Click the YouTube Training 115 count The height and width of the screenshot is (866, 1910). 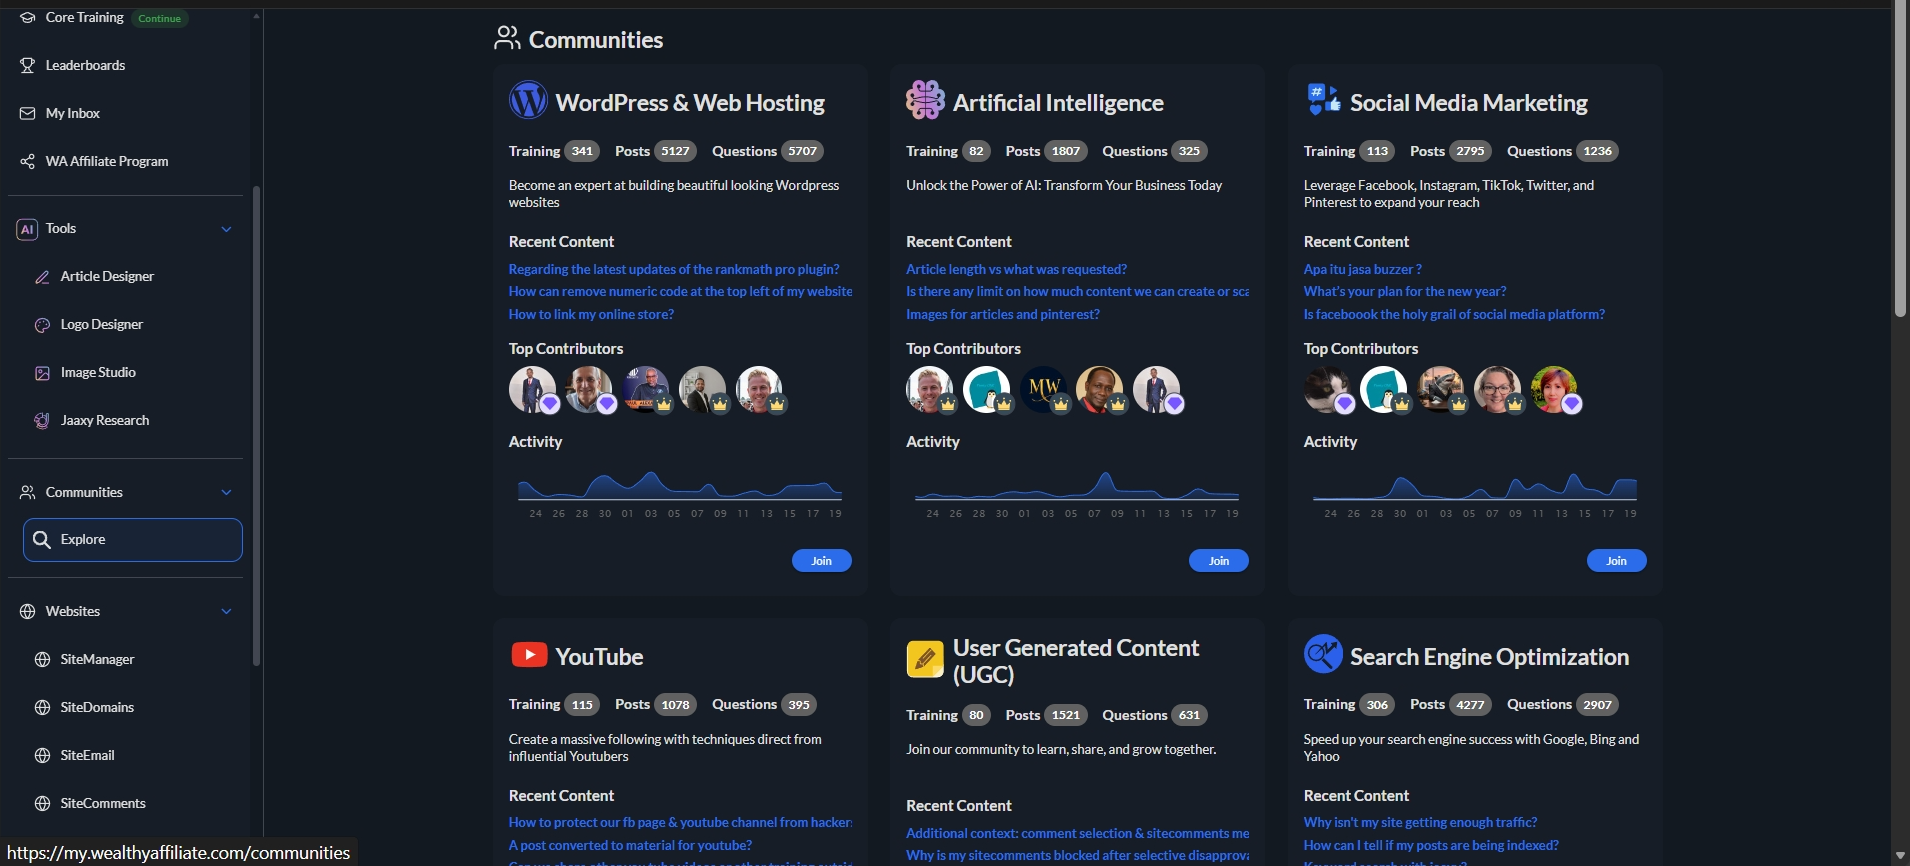click(582, 705)
